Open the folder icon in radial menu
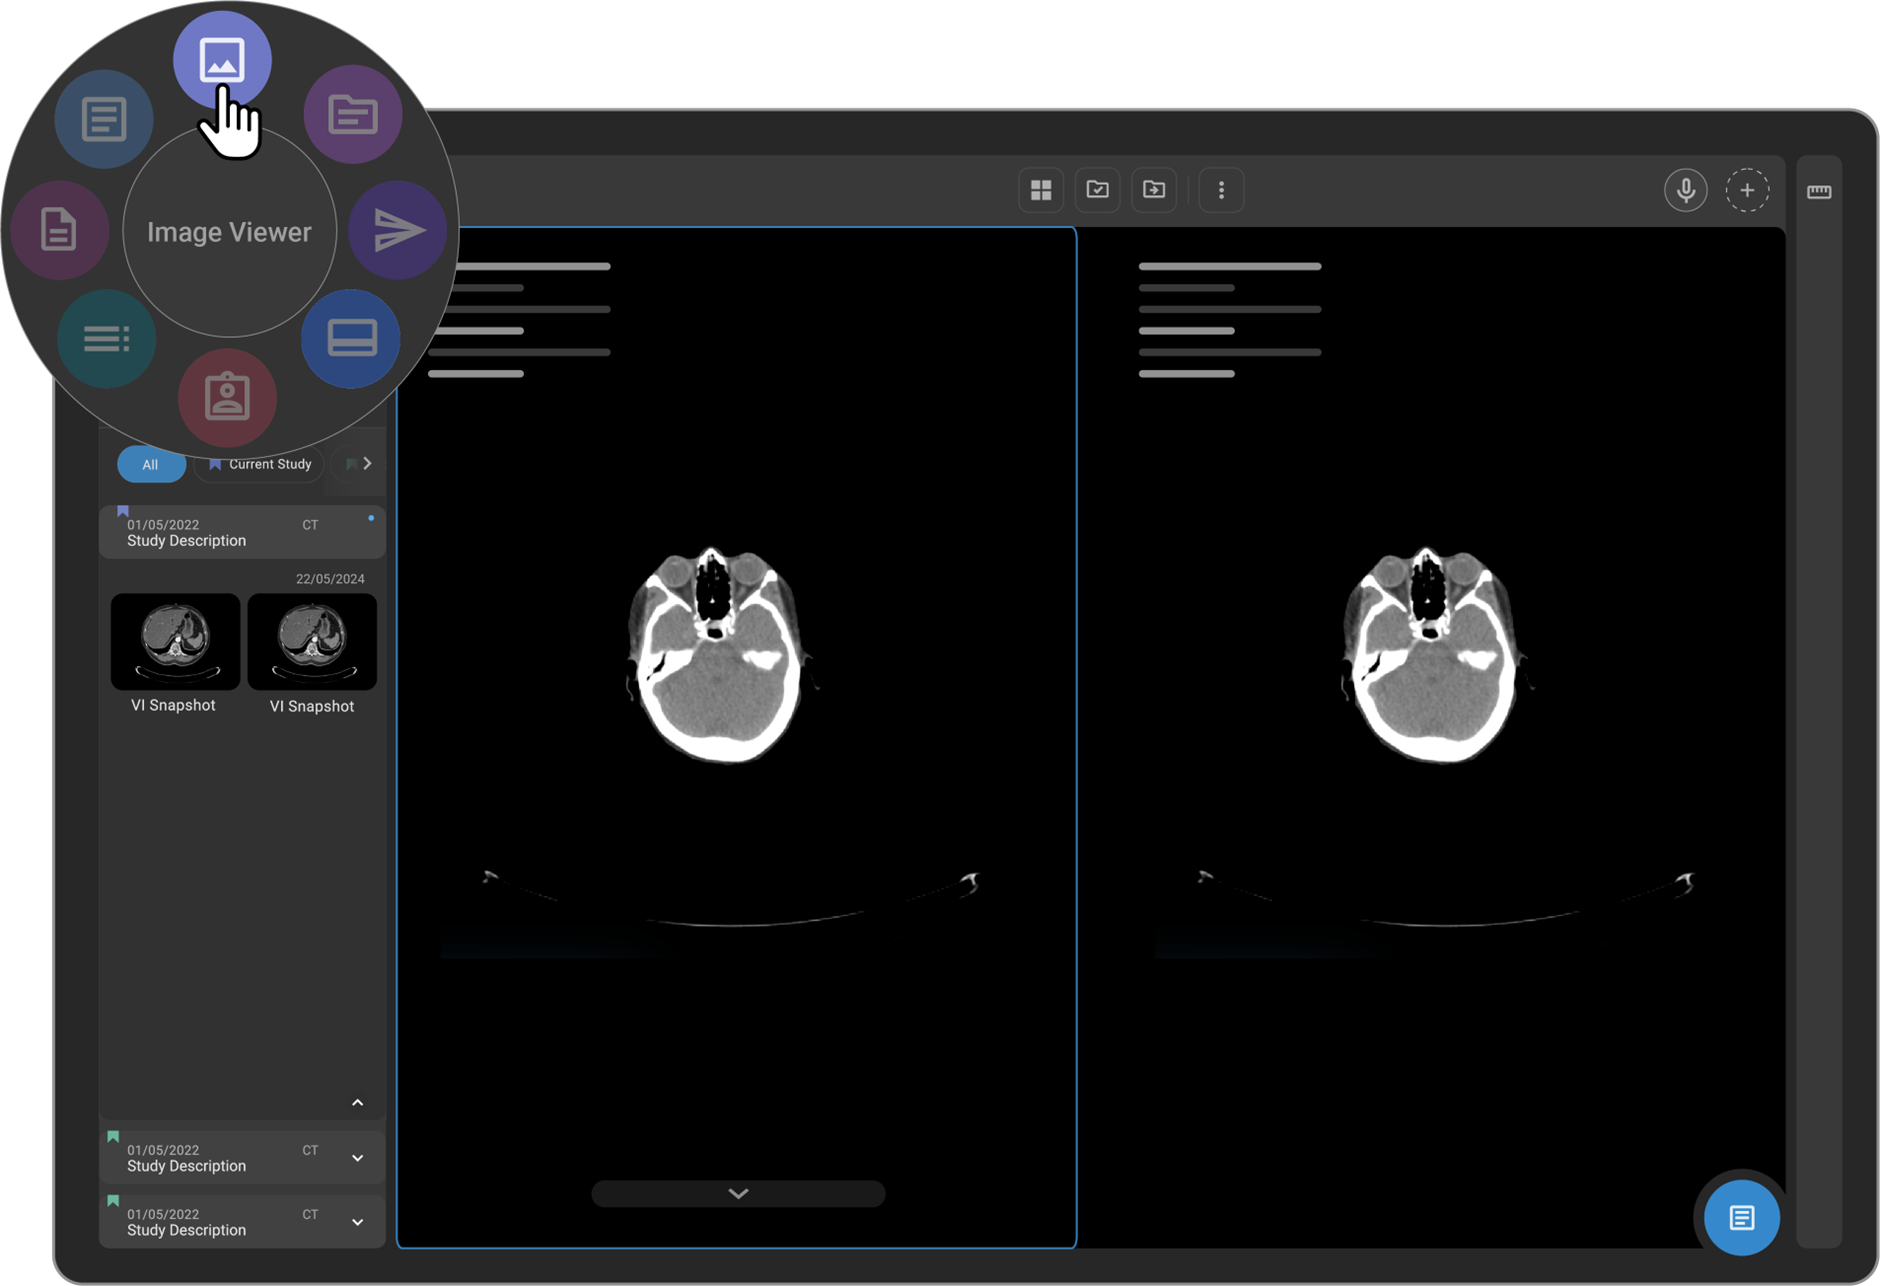Image resolution: width=1880 pixels, height=1286 pixels. click(352, 115)
